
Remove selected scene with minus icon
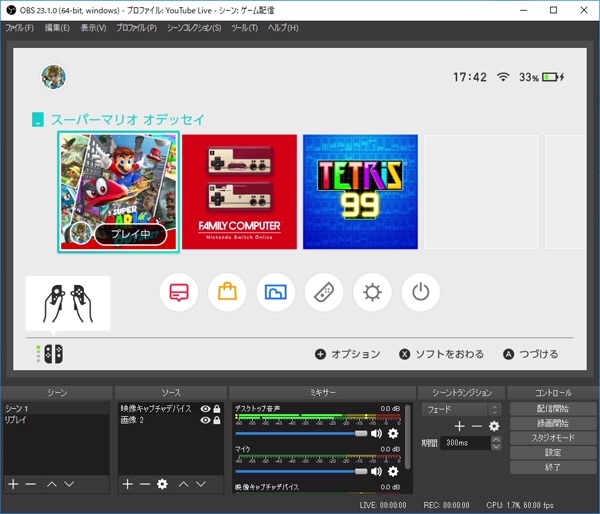coord(31,484)
